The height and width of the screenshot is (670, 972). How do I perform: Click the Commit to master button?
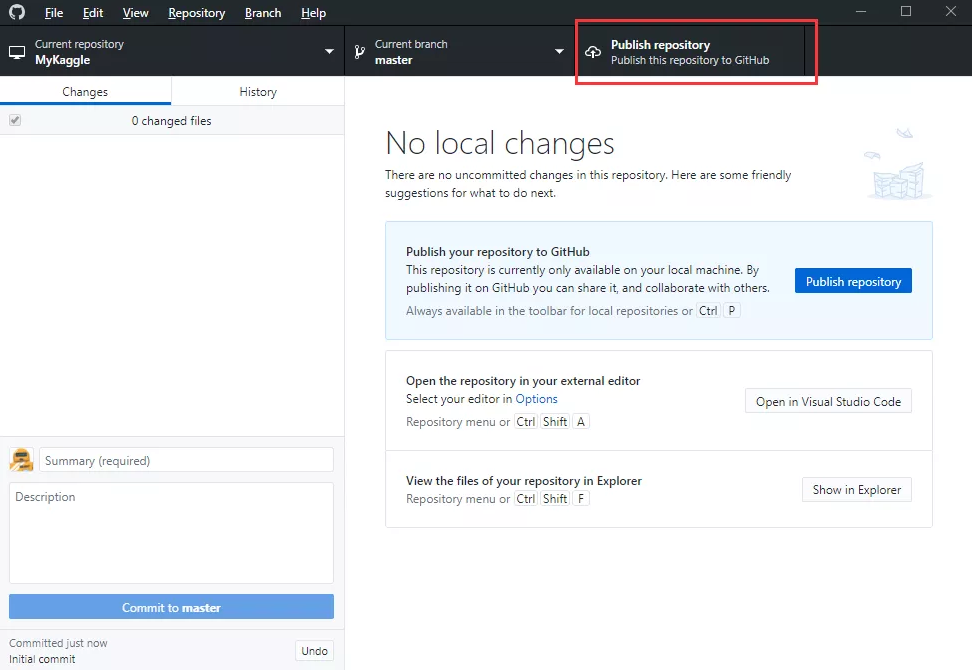[171, 607]
